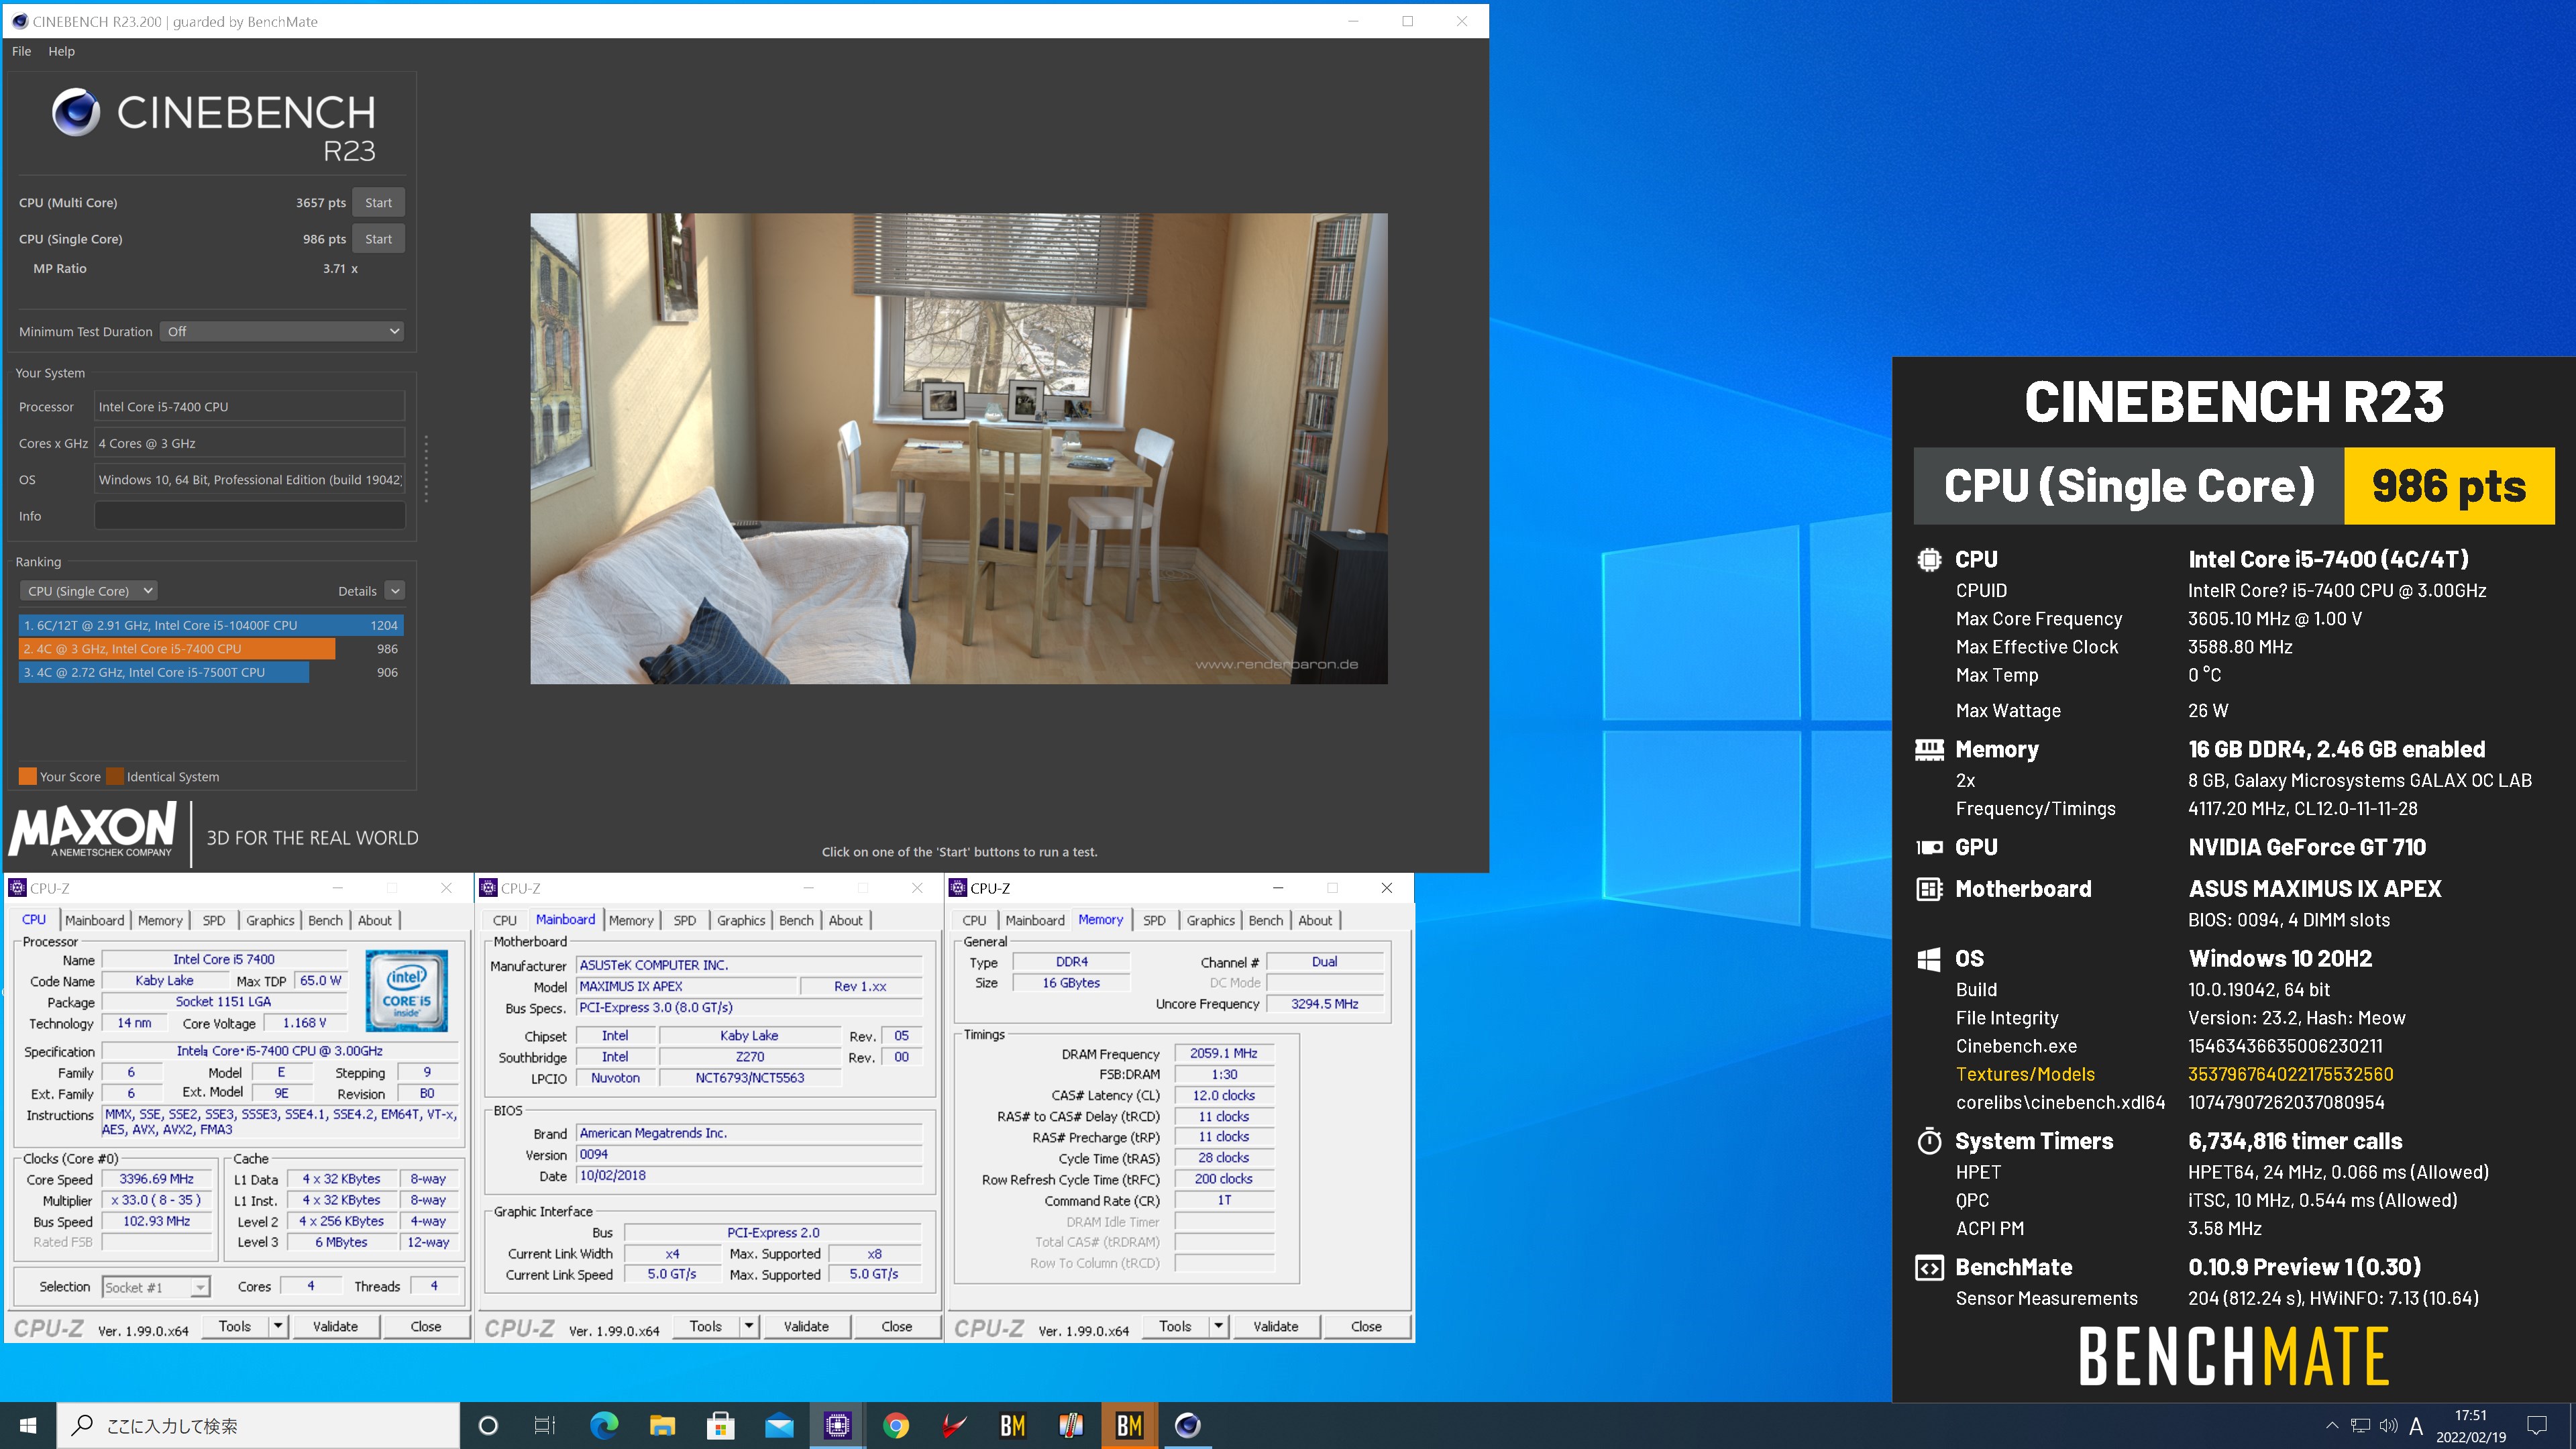Open Tools dropdown arrow in Memory CPU-Z
The width and height of the screenshot is (2576, 1449).
(1219, 1326)
